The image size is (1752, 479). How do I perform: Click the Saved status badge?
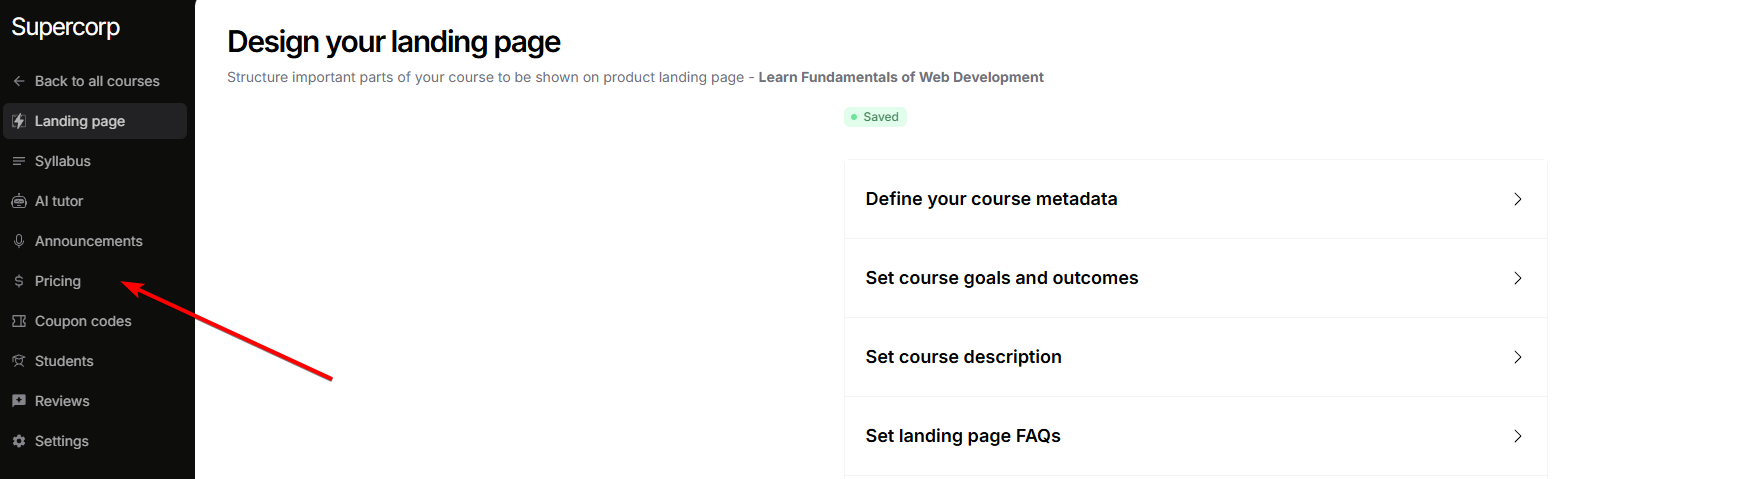[x=875, y=117]
